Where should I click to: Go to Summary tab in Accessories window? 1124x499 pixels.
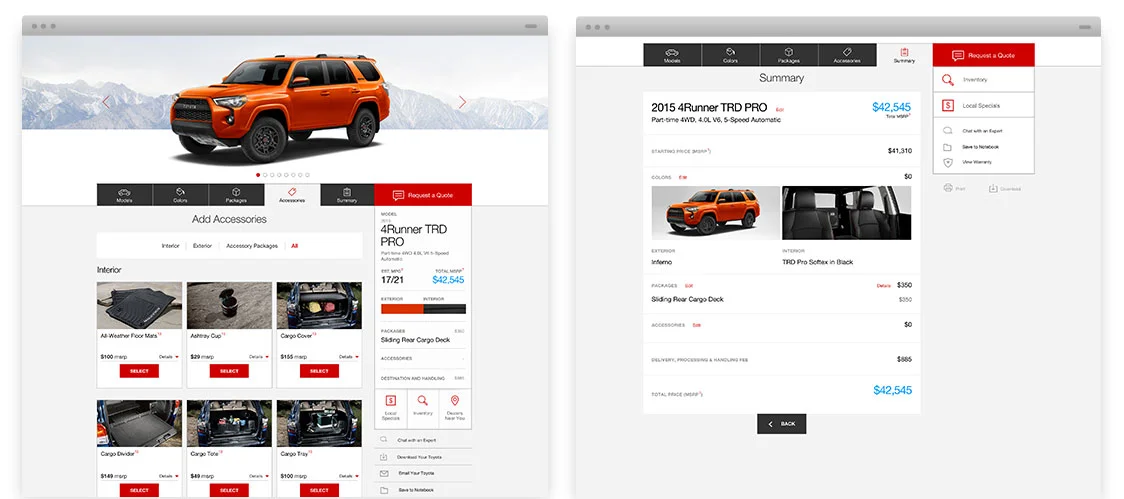pos(347,195)
